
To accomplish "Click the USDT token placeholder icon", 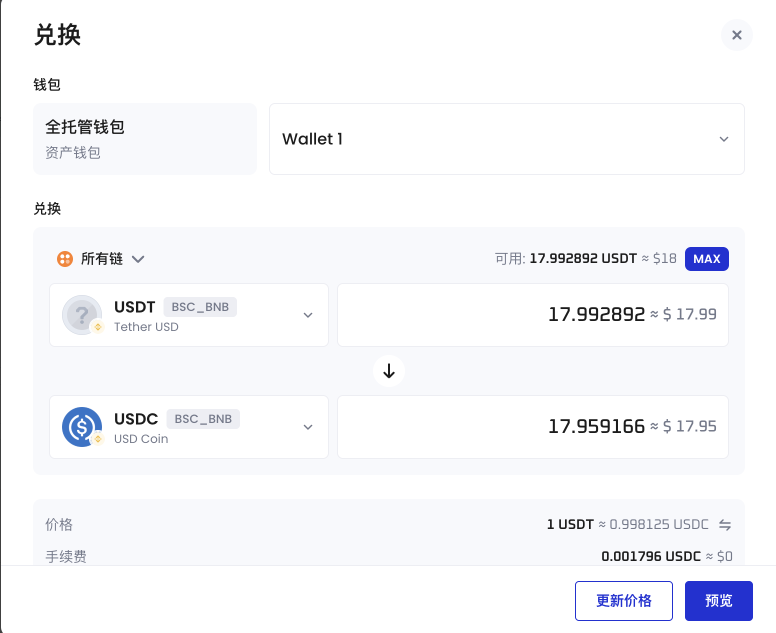I will [82, 315].
